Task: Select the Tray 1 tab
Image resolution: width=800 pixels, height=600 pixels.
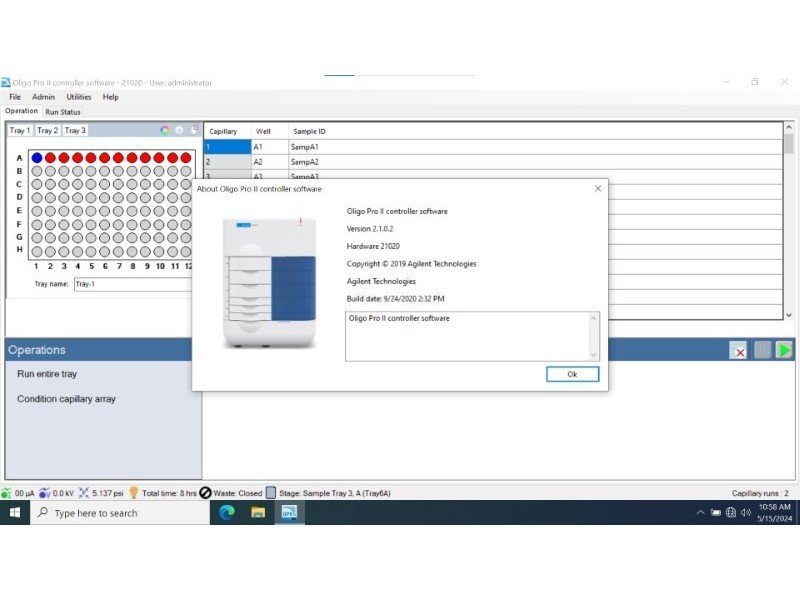Action: point(20,131)
